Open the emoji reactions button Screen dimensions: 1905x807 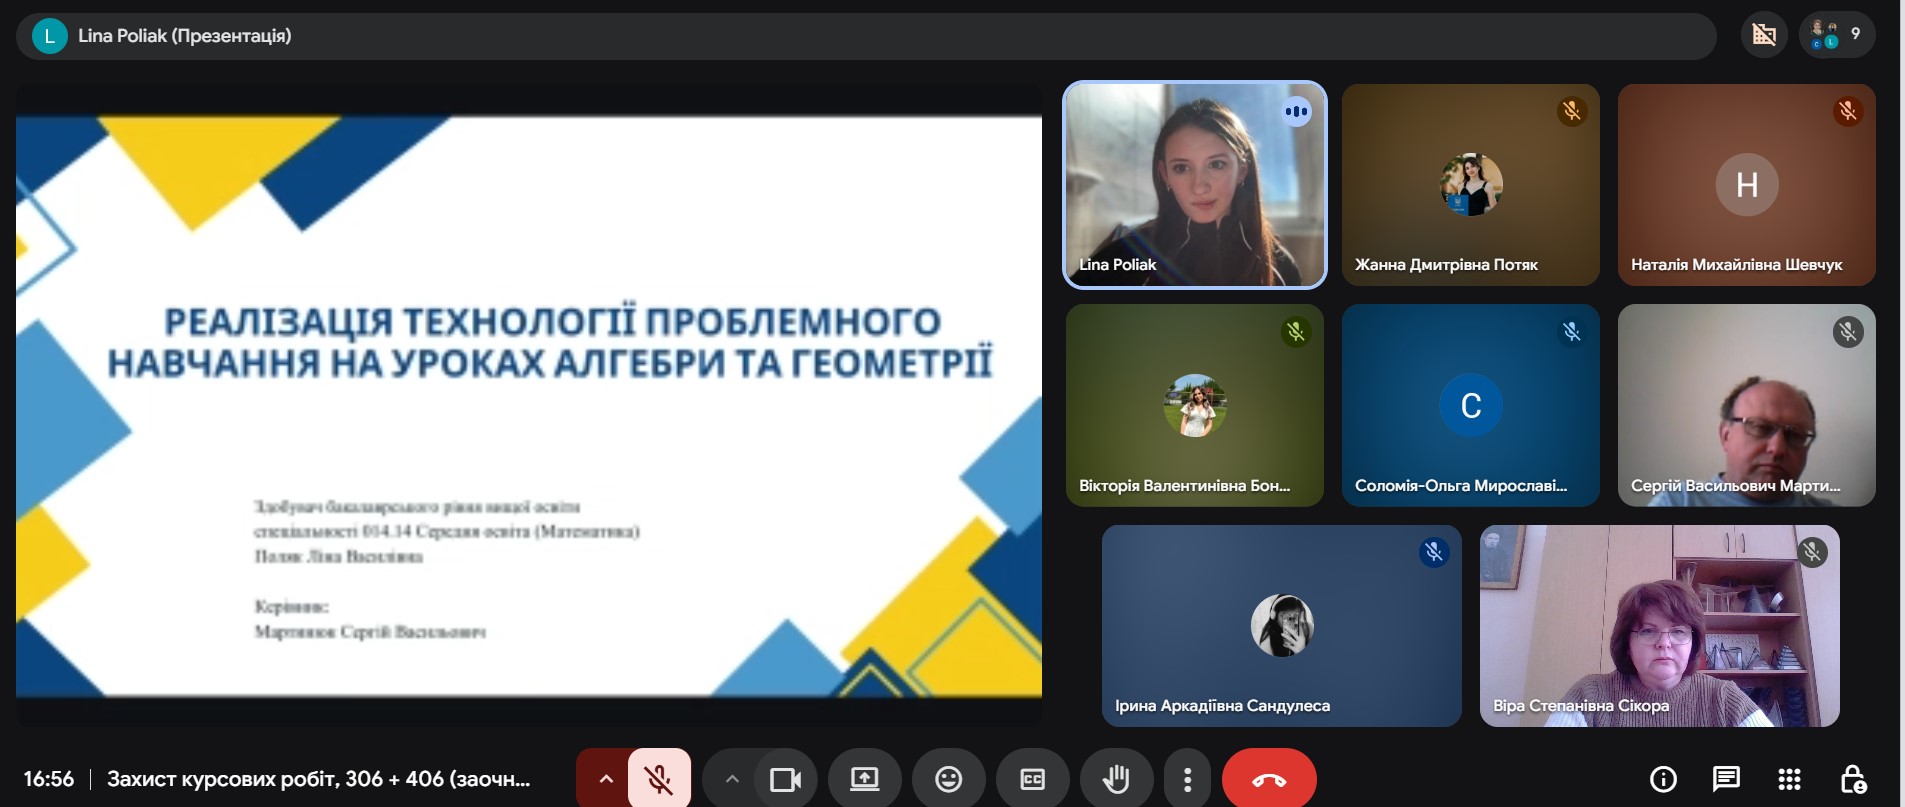coord(948,778)
